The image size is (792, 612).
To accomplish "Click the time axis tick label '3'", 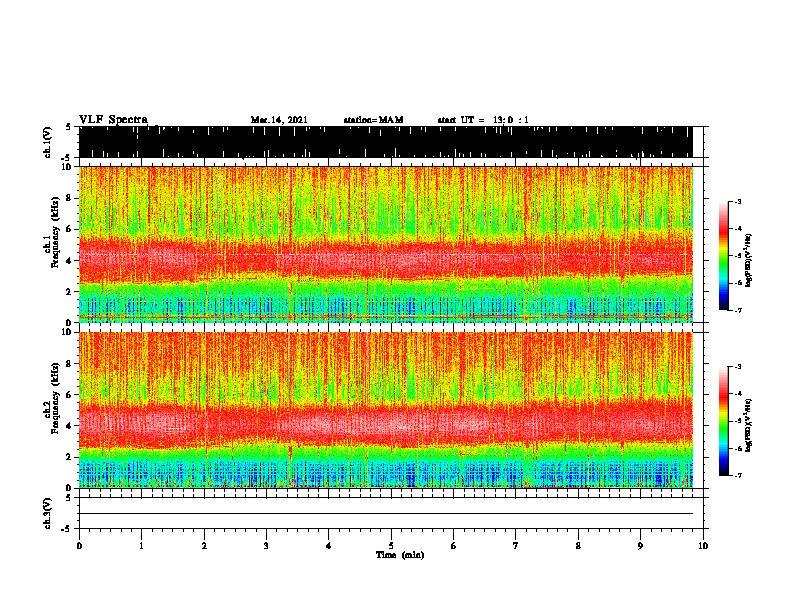I will (266, 546).
